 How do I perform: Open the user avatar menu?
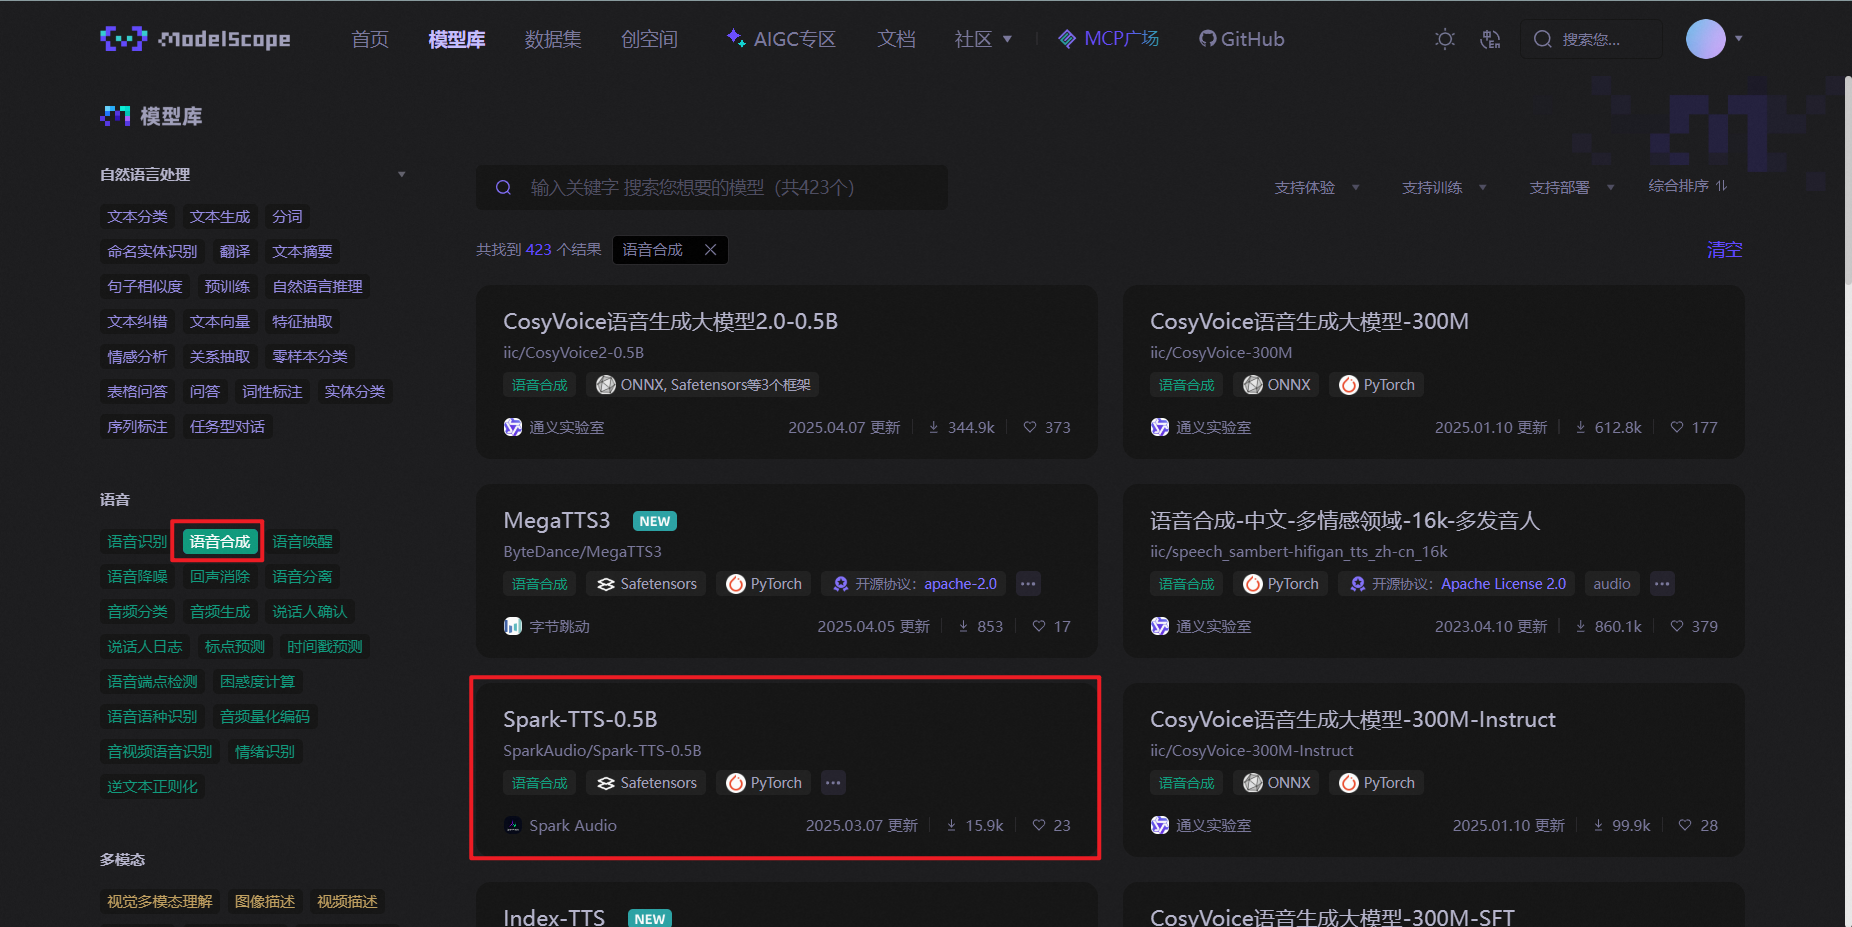(1705, 39)
